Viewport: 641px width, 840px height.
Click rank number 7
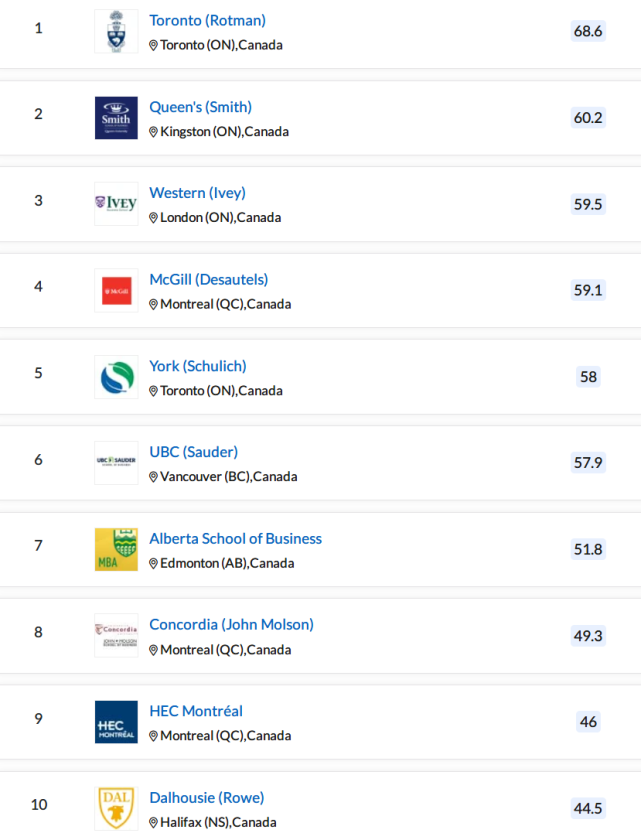tap(39, 546)
